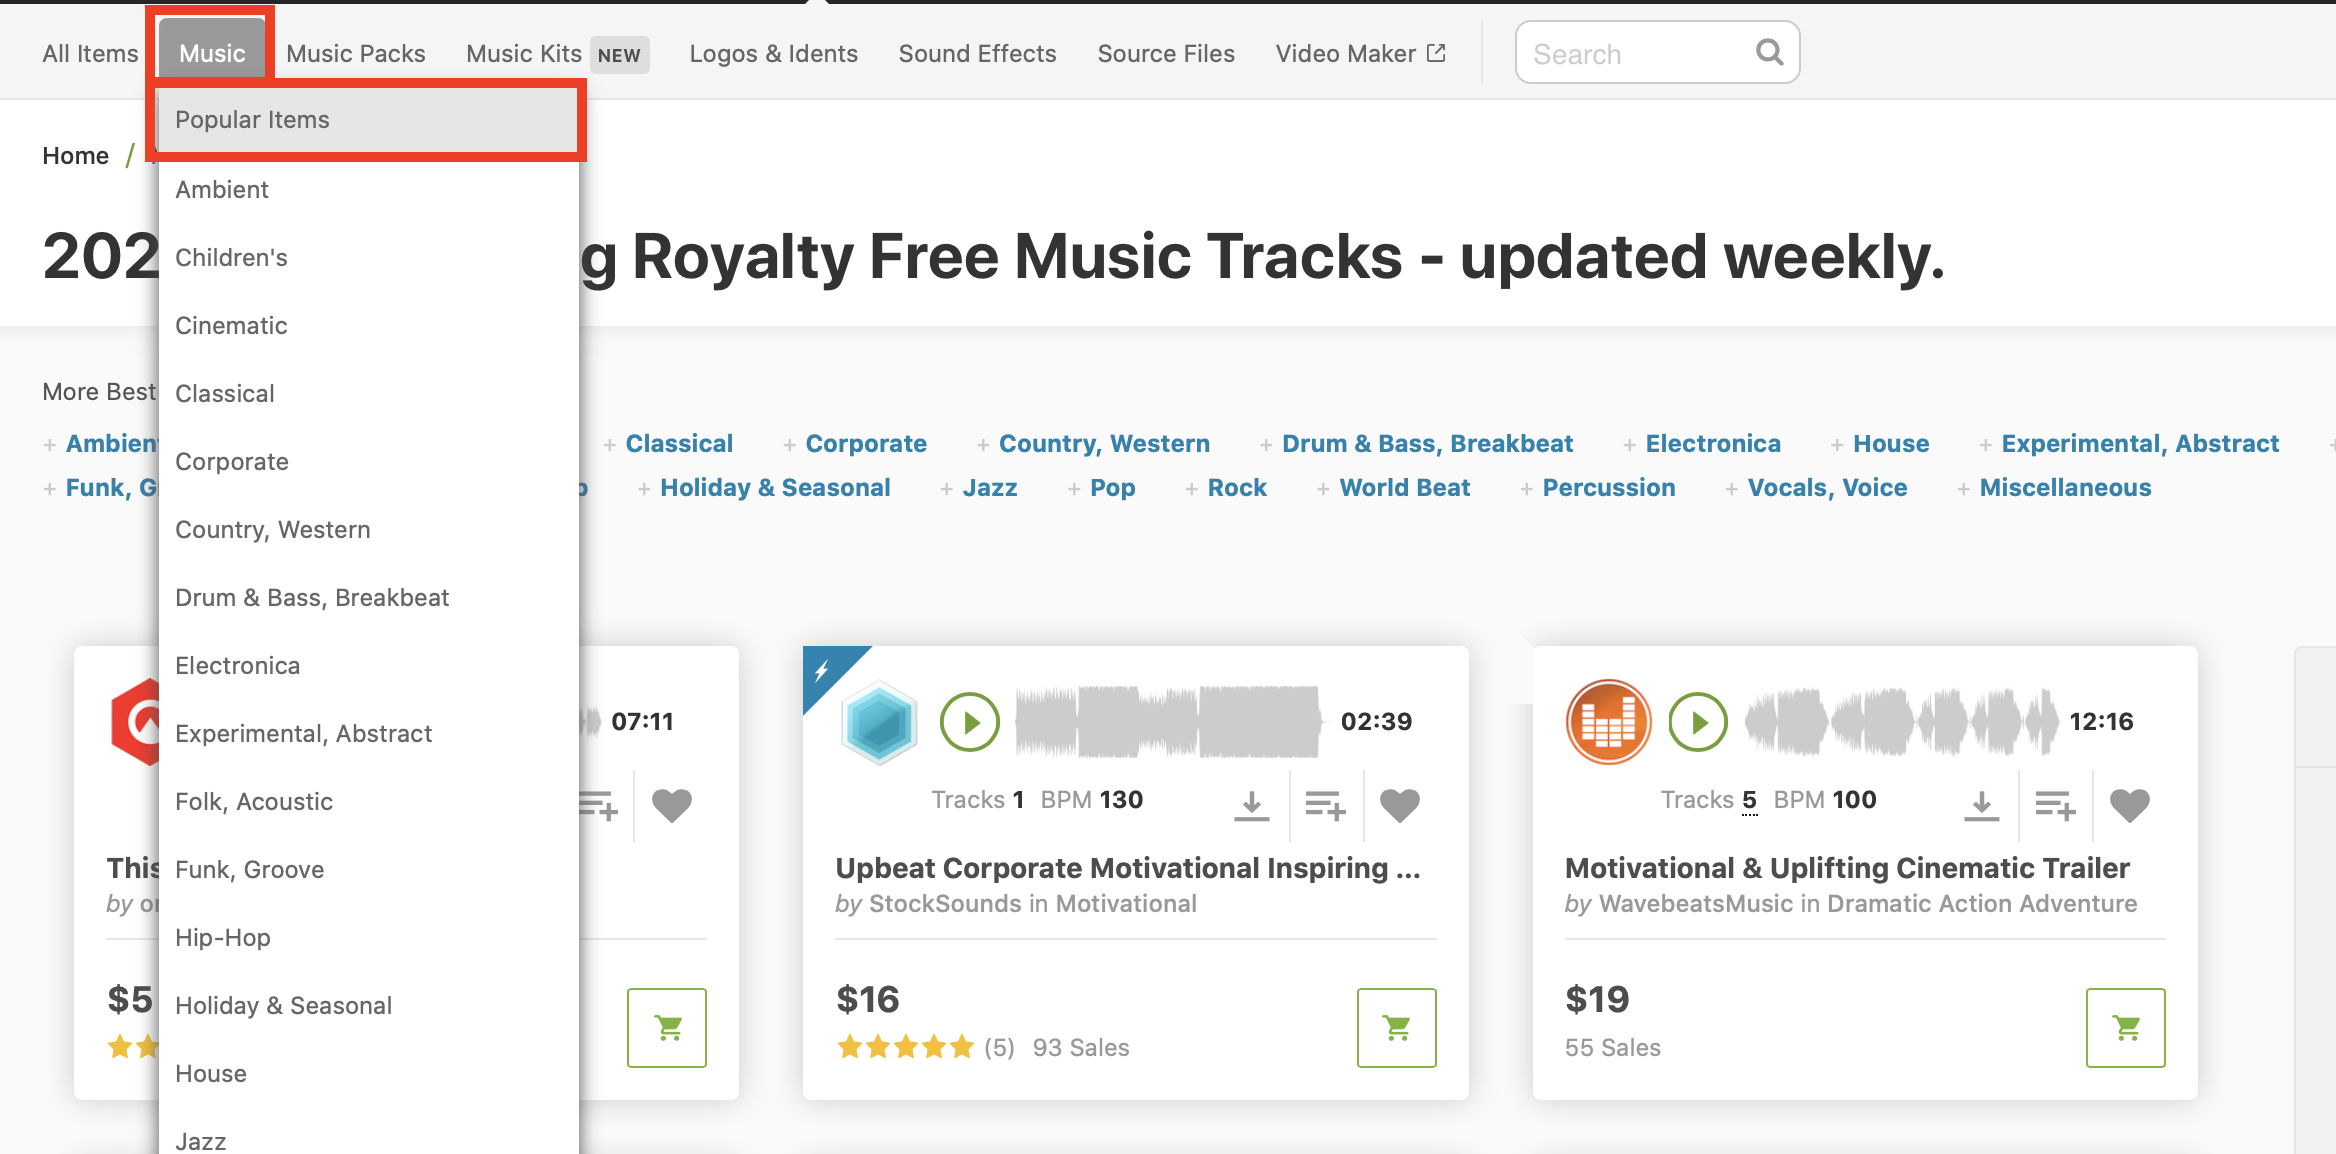Screen dimensions: 2336x1154
Task: Download preview of Cinematic Trailer track
Action: click(x=1981, y=804)
